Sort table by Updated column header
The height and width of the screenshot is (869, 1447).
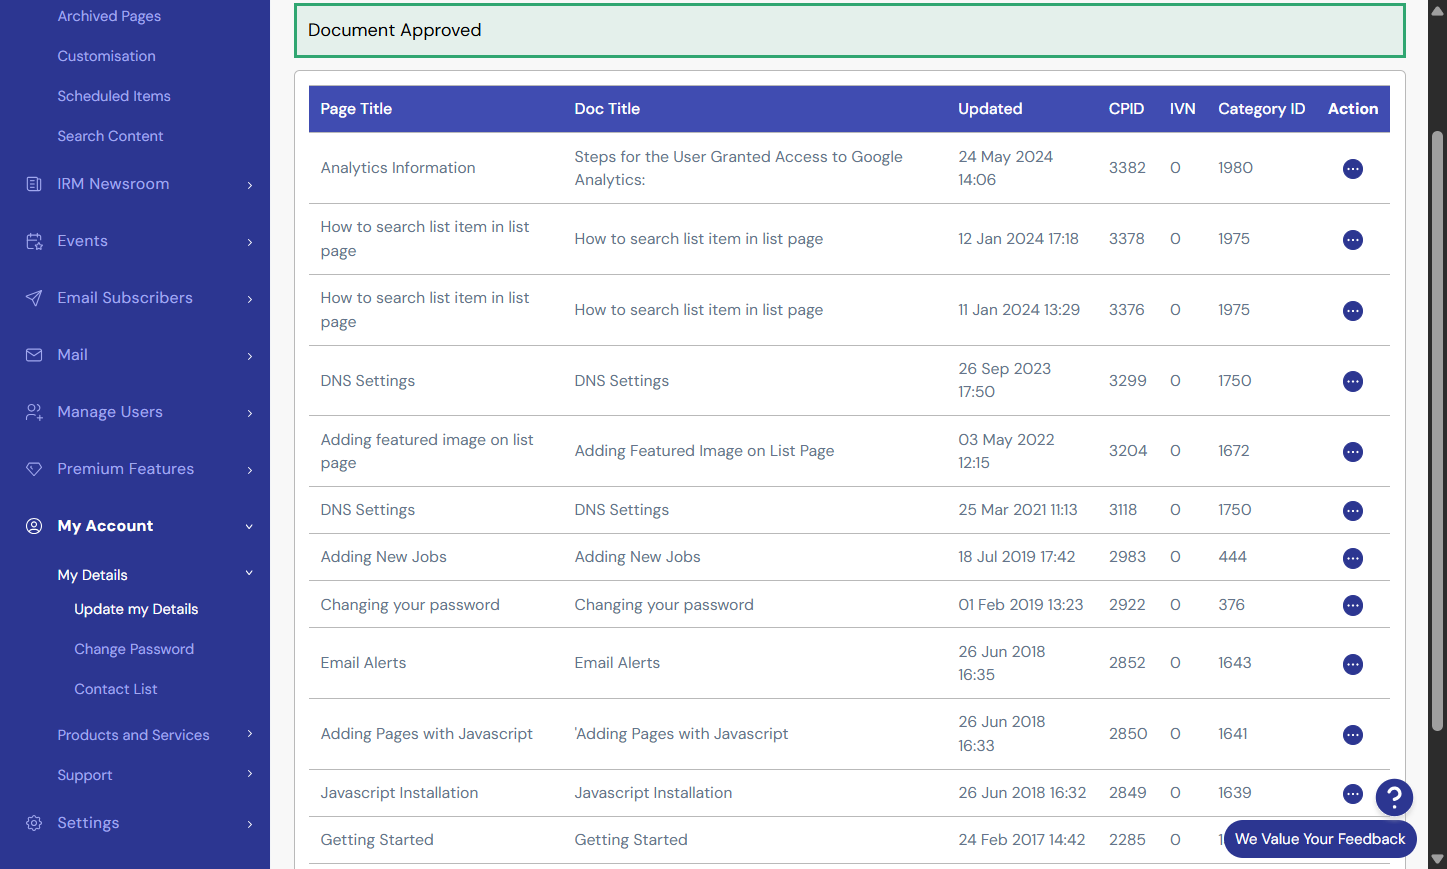pos(990,109)
